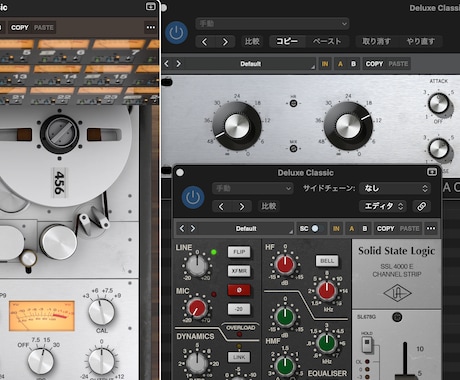The width and height of the screenshot is (460, 380).
Task: Go to previous setting in compressor Logic header
Action: 205,42
